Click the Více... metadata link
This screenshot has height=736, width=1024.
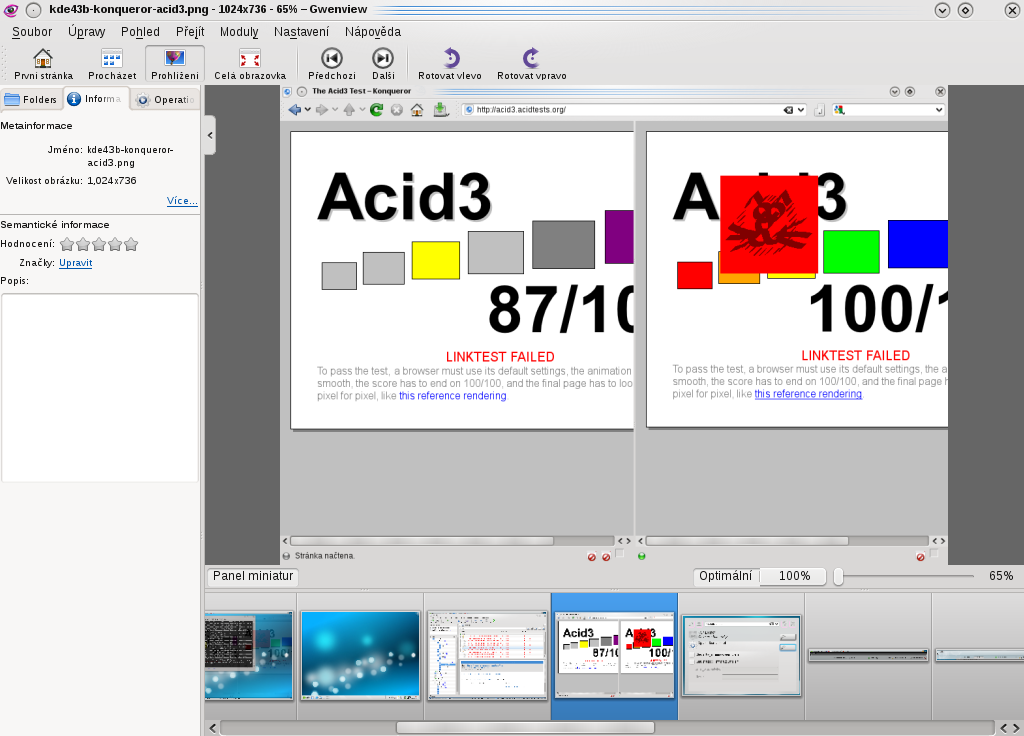[x=182, y=201]
